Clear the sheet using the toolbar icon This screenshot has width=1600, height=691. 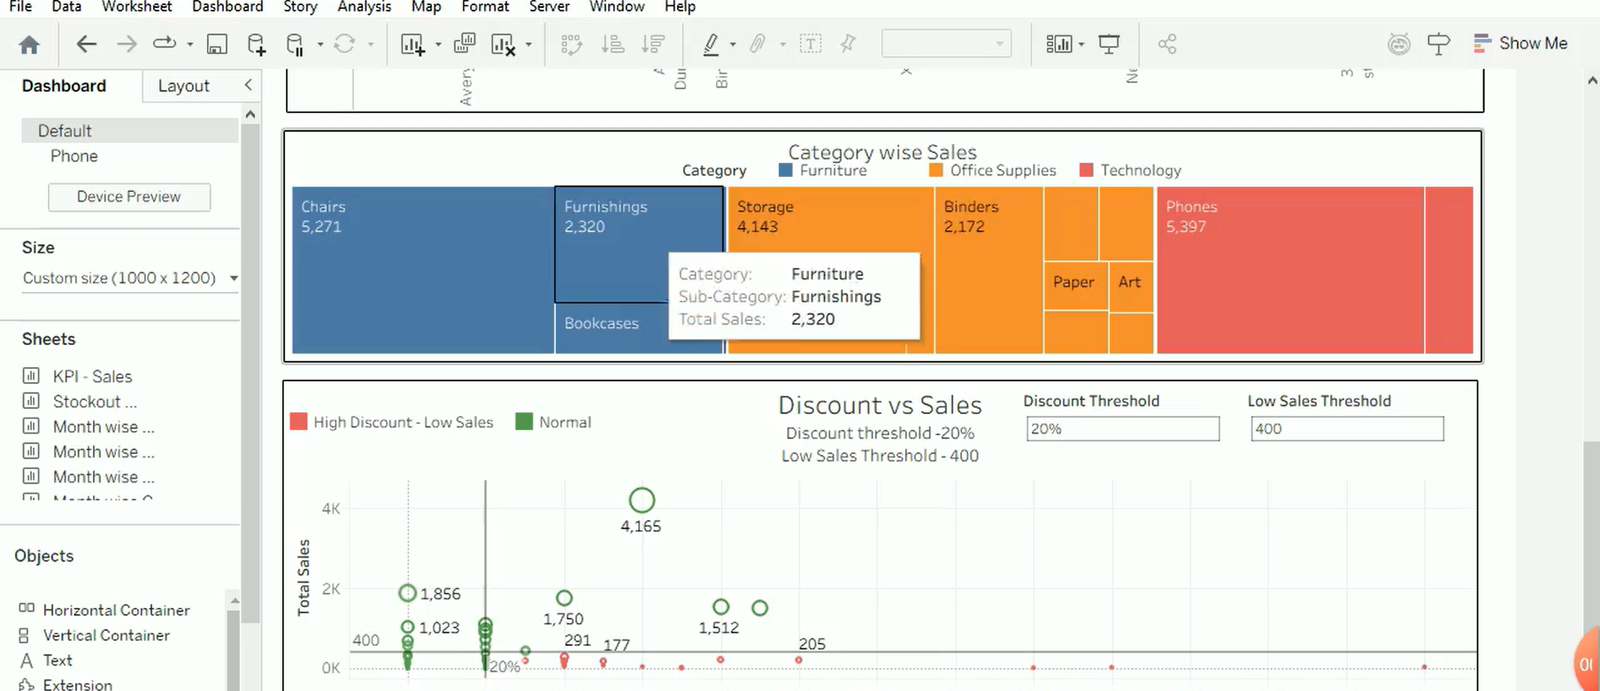click(x=502, y=44)
